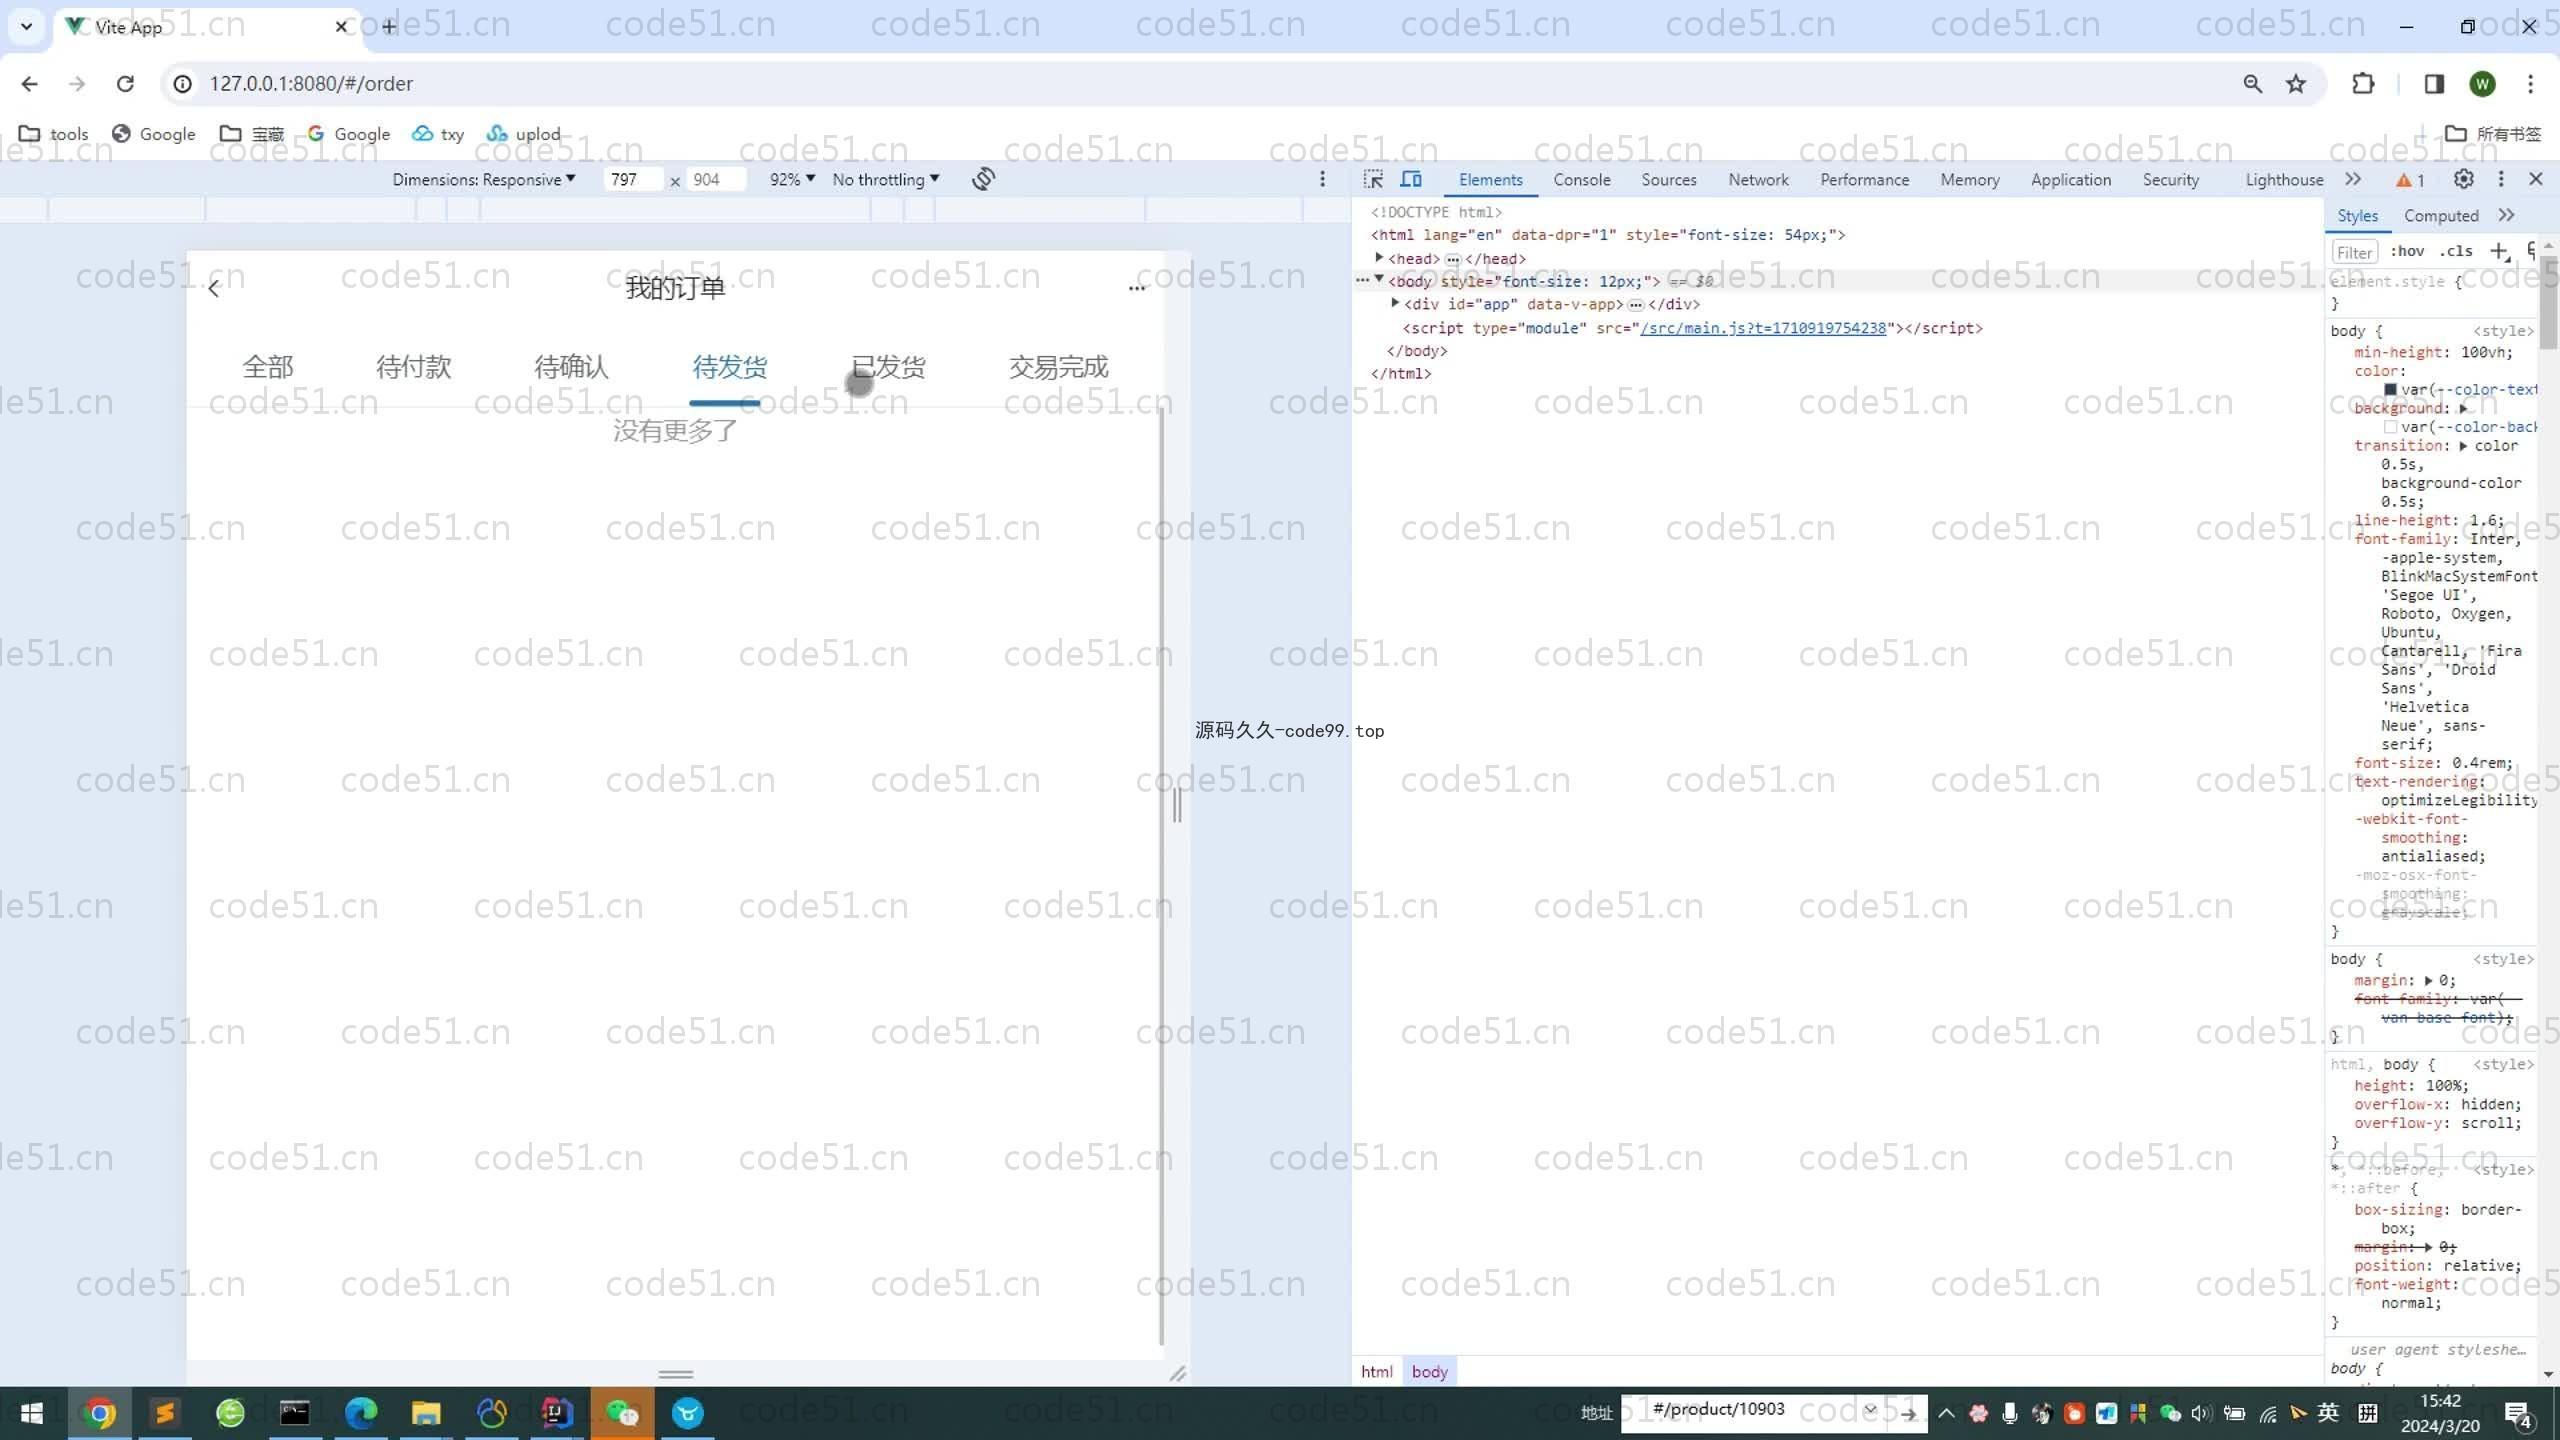Screen dimensions: 2560x1440
Task: Bookmark this page with the star
Action: (x=2296, y=84)
